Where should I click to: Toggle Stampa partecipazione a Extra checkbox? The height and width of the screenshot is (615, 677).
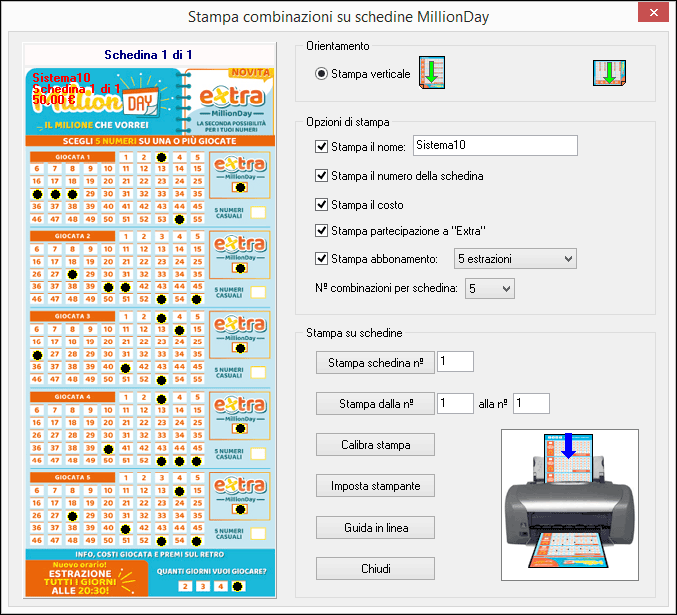(x=321, y=231)
